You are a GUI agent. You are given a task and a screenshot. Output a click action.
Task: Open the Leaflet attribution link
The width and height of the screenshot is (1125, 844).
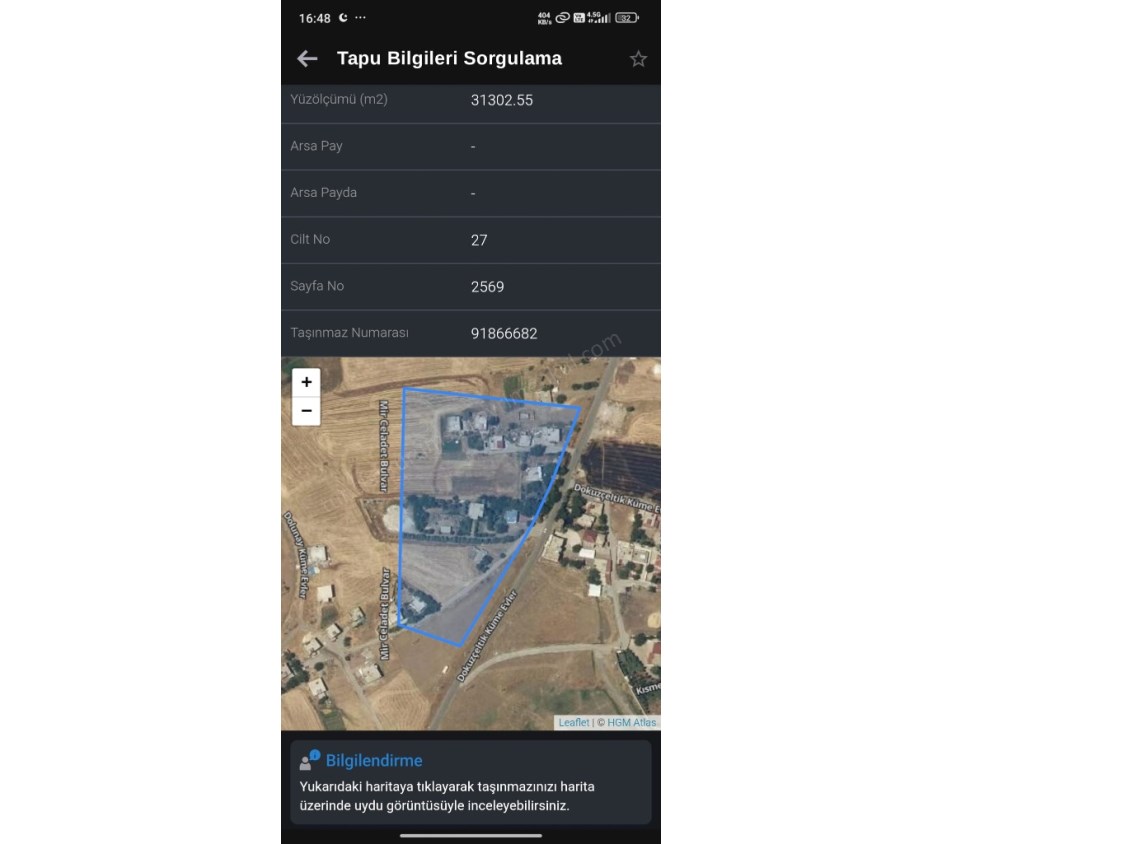pos(573,723)
